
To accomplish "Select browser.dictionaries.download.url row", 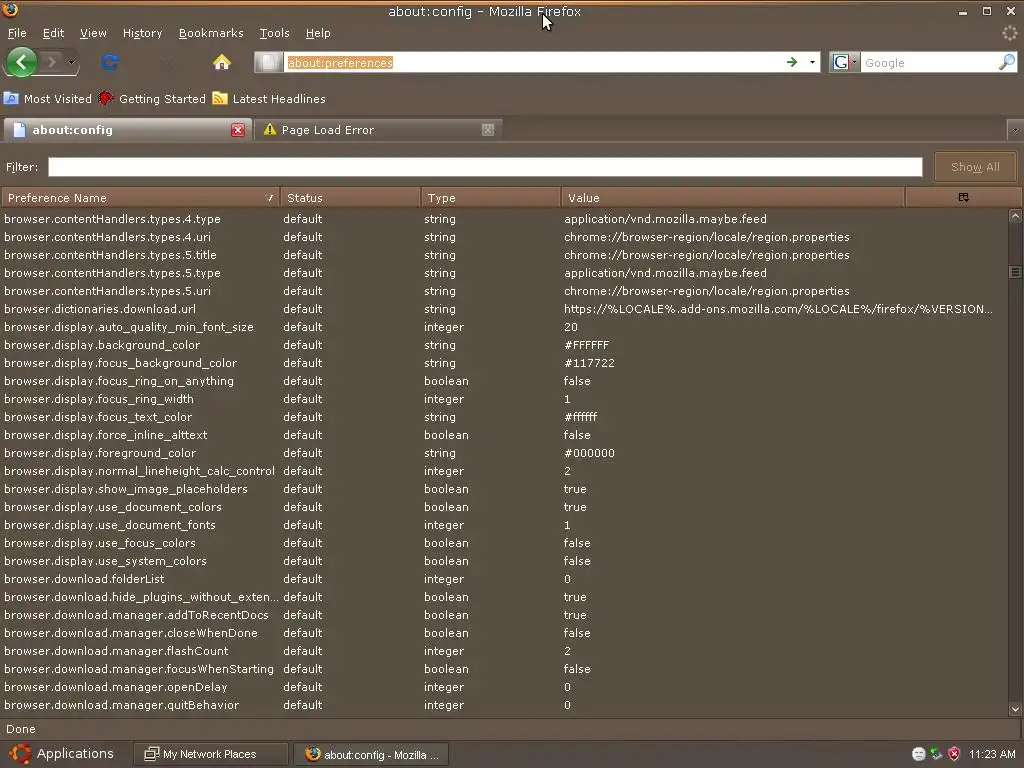I will (x=504, y=309).
